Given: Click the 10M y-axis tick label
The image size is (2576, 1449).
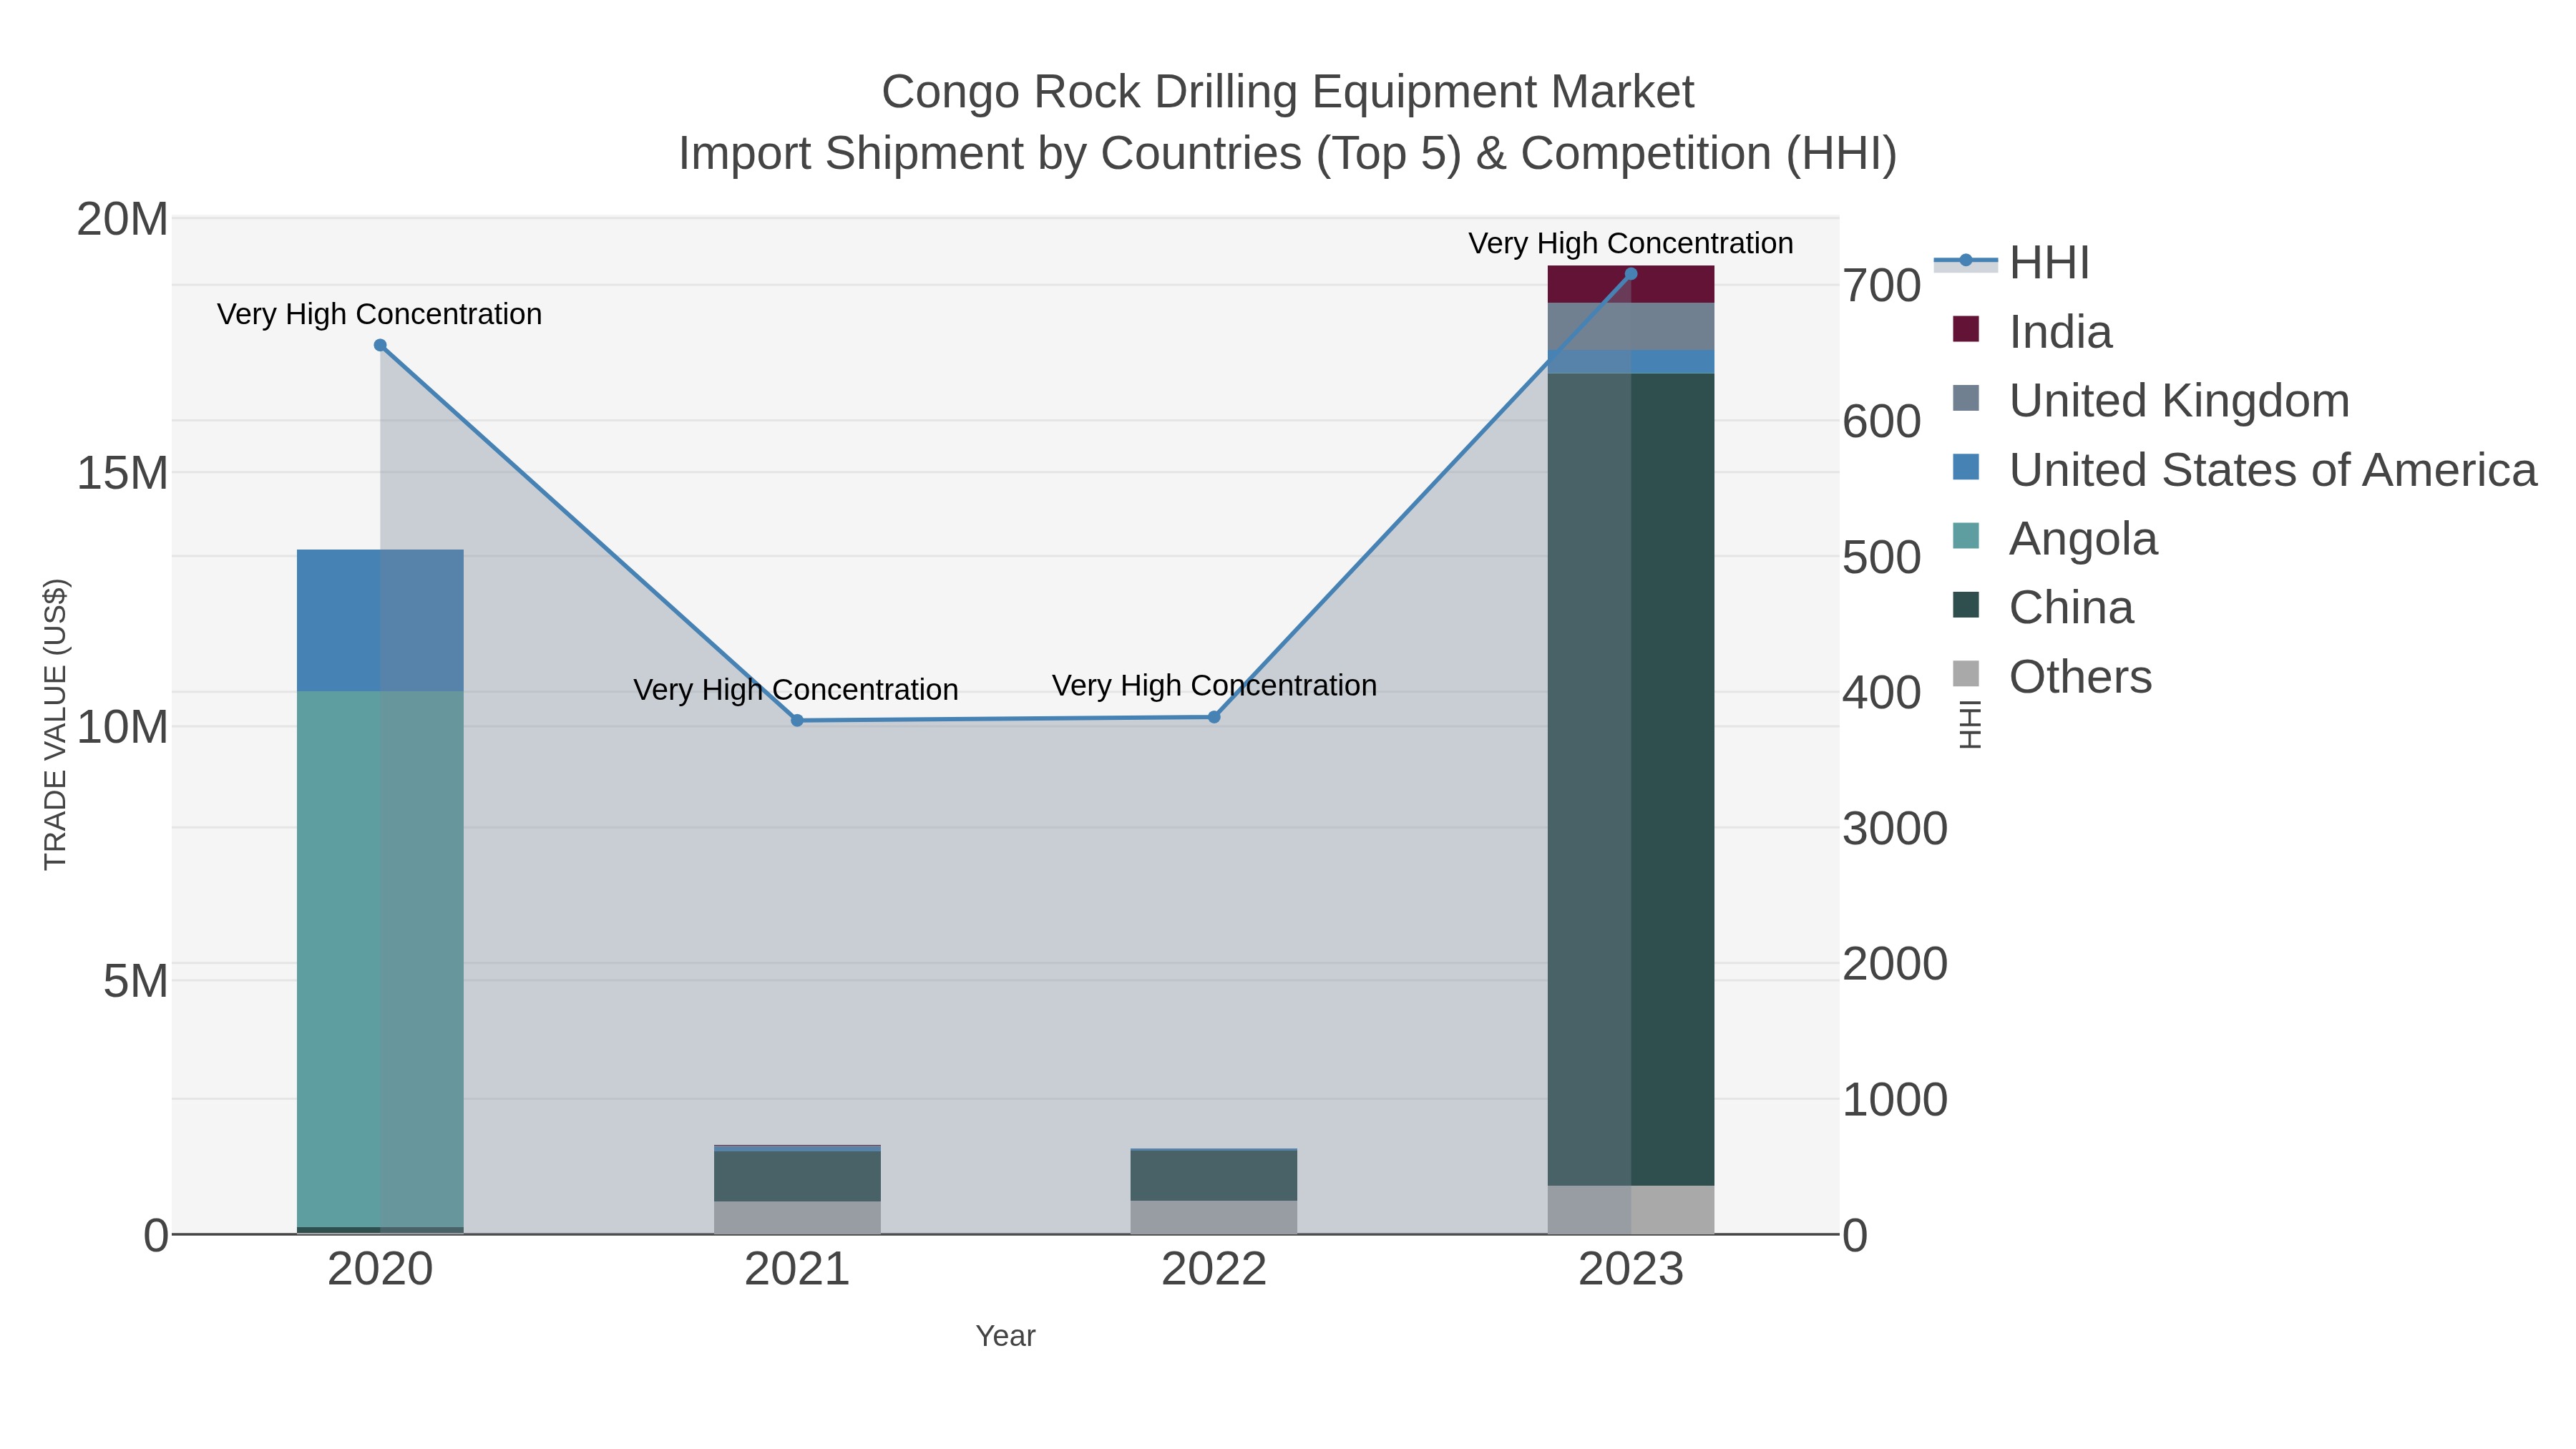Looking at the screenshot, I should click(122, 727).
